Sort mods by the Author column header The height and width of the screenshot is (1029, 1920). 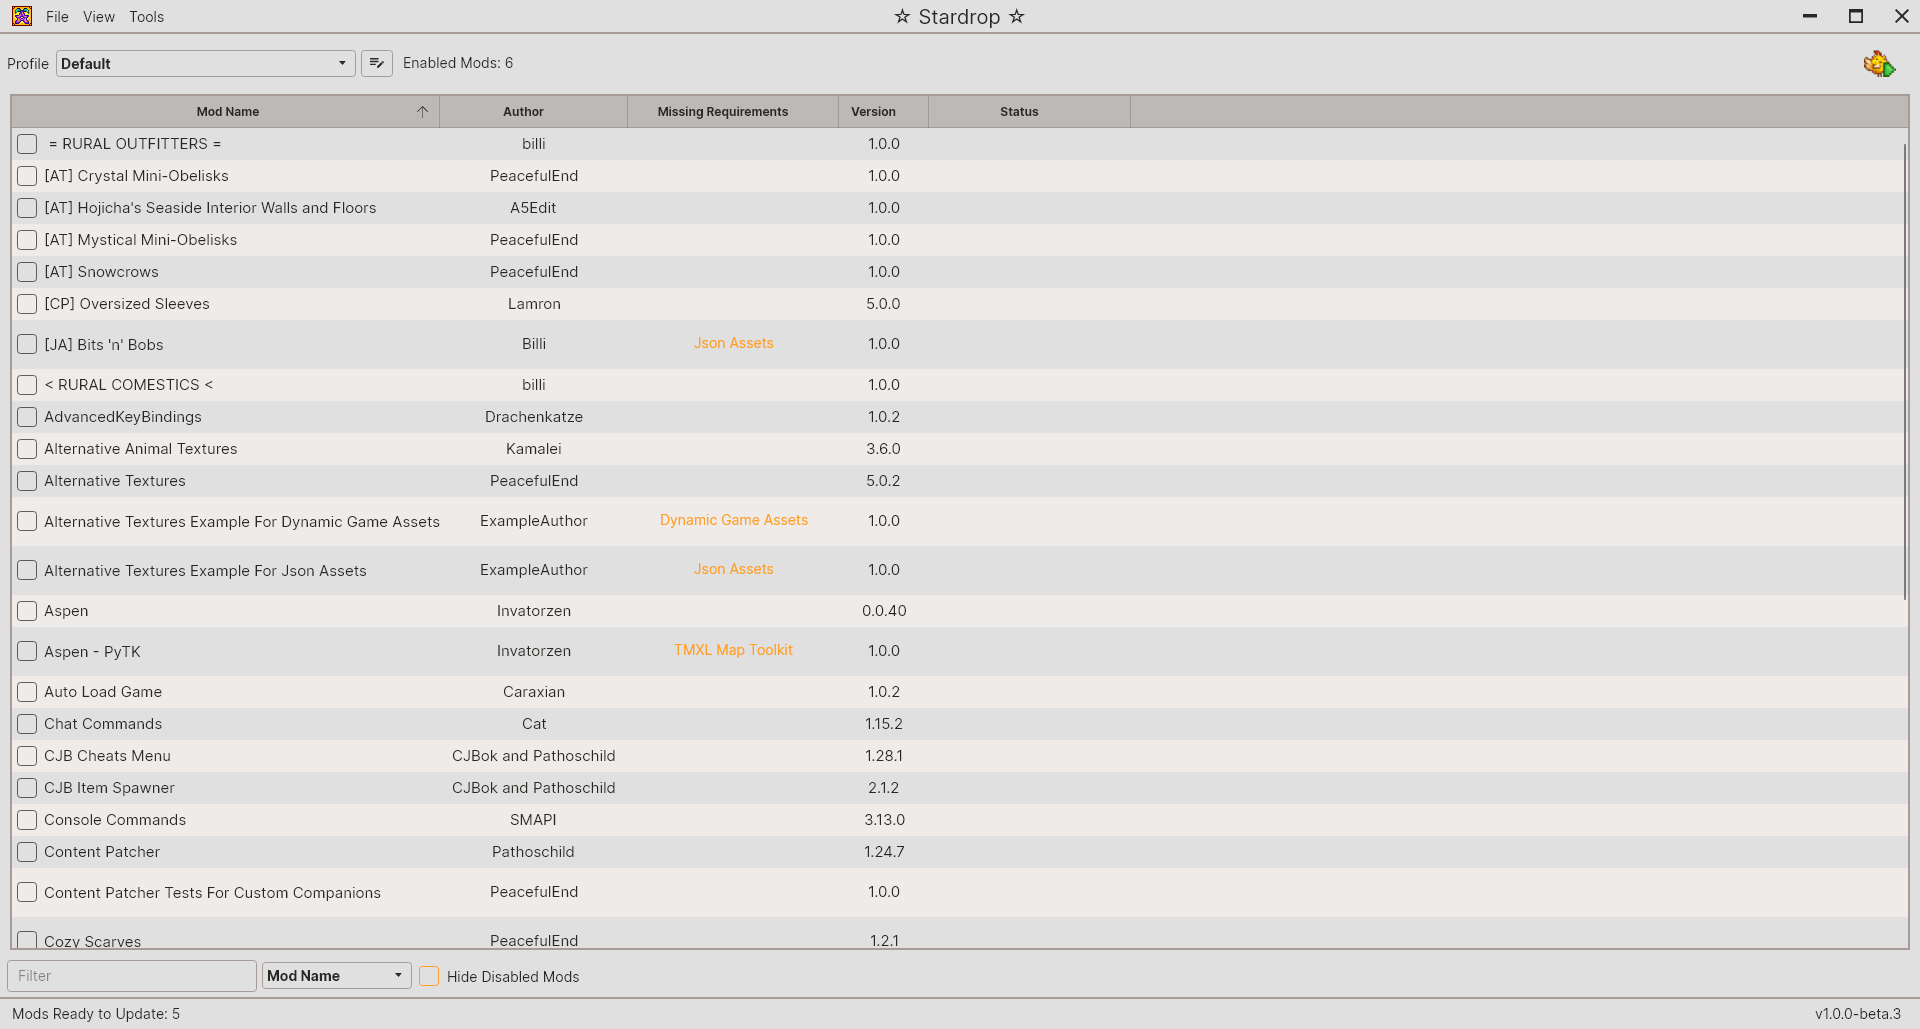(523, 112)
